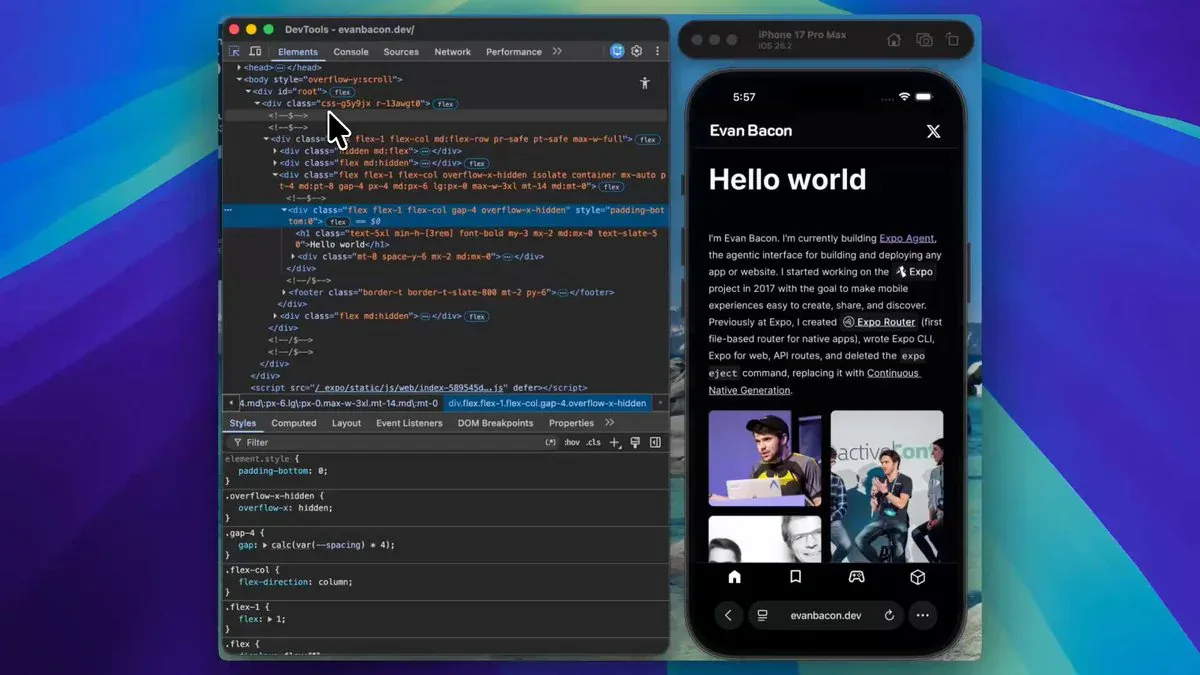Viewport: 1200px width, 675px height.
Task: Take simulator screenshot camera icon
Action: pos(924,40)
